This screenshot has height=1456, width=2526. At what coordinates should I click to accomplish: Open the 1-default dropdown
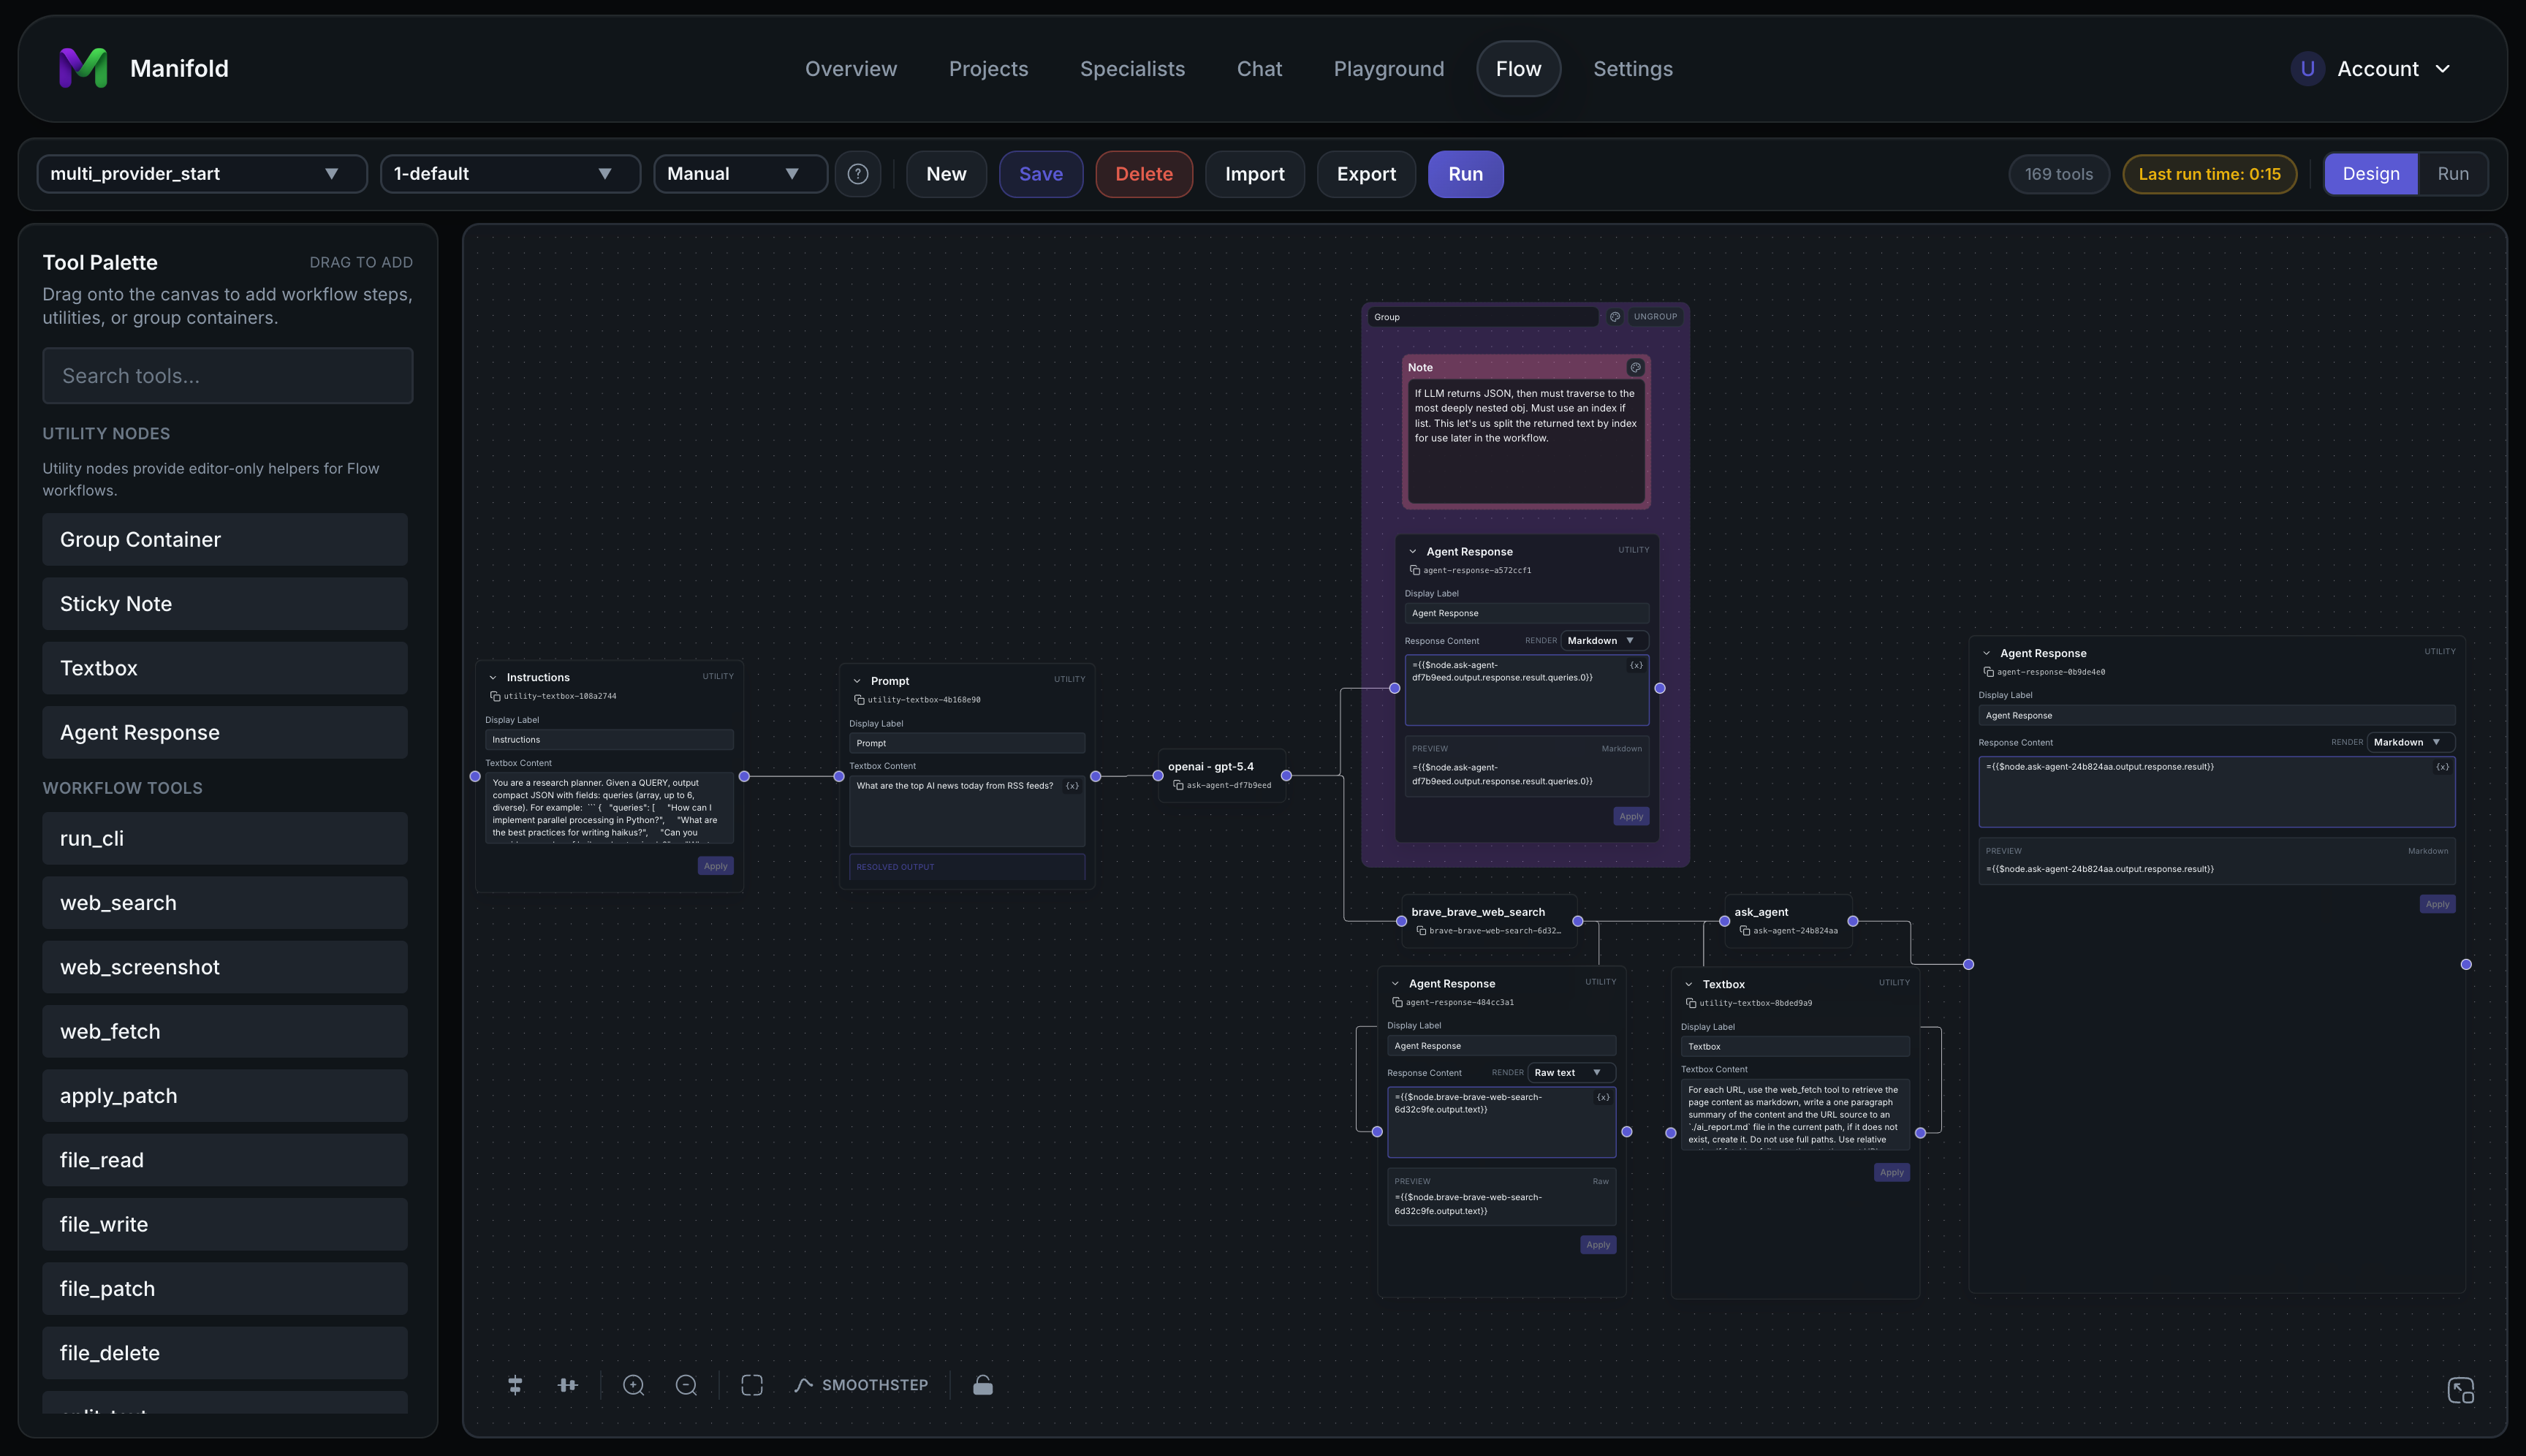[510, 174]
